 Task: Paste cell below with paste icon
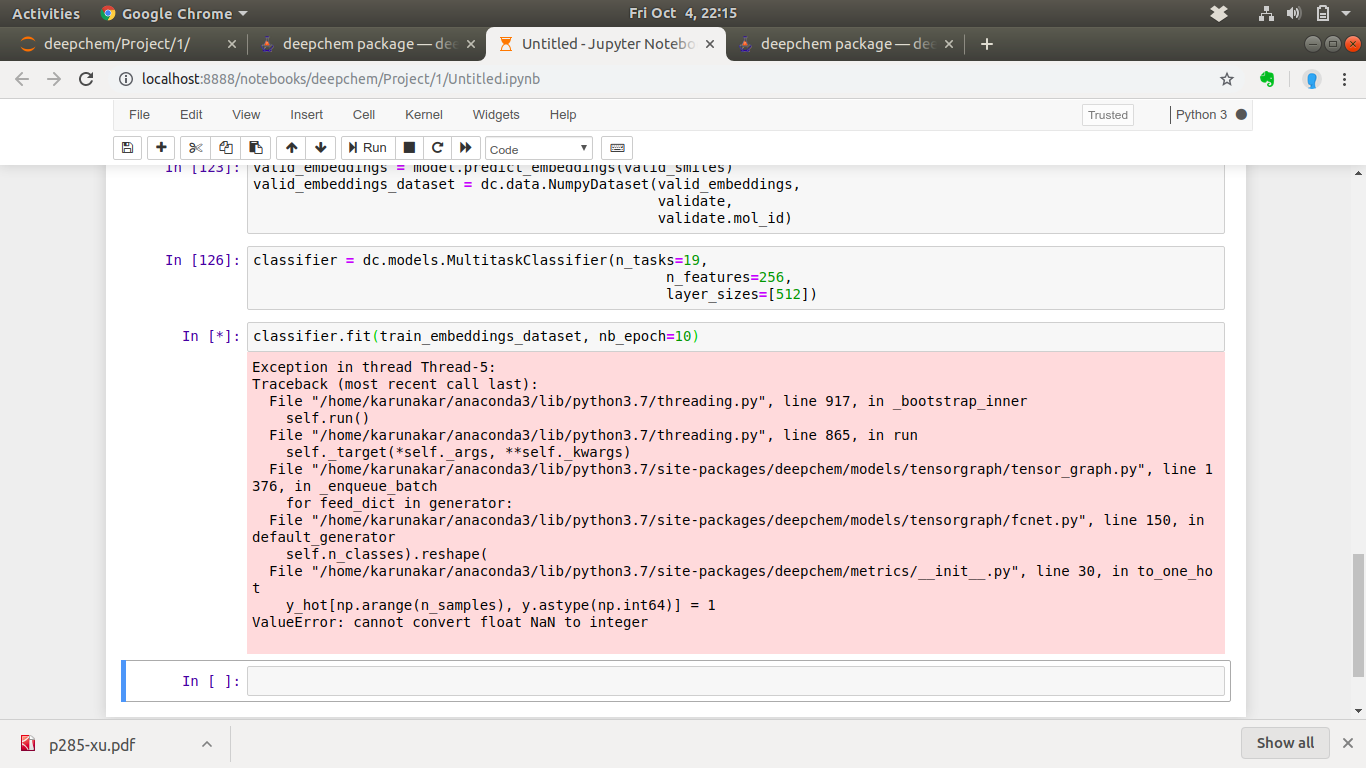[x=255, y=147]
